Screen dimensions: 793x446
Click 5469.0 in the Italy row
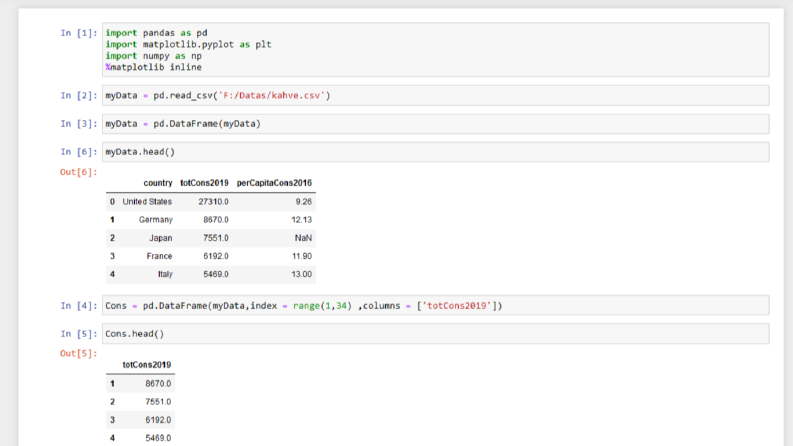coord(216,275)
